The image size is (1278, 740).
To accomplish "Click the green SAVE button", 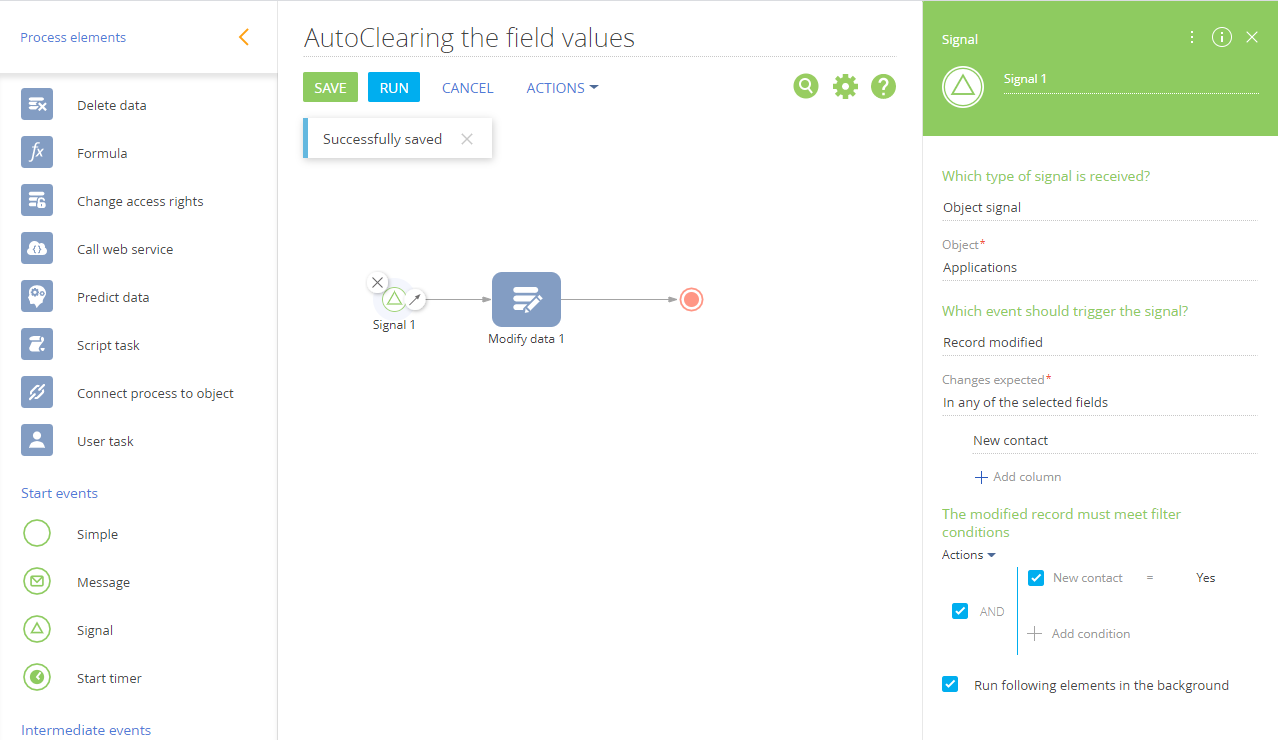I will pyautogui.click(x=330, y=87).
